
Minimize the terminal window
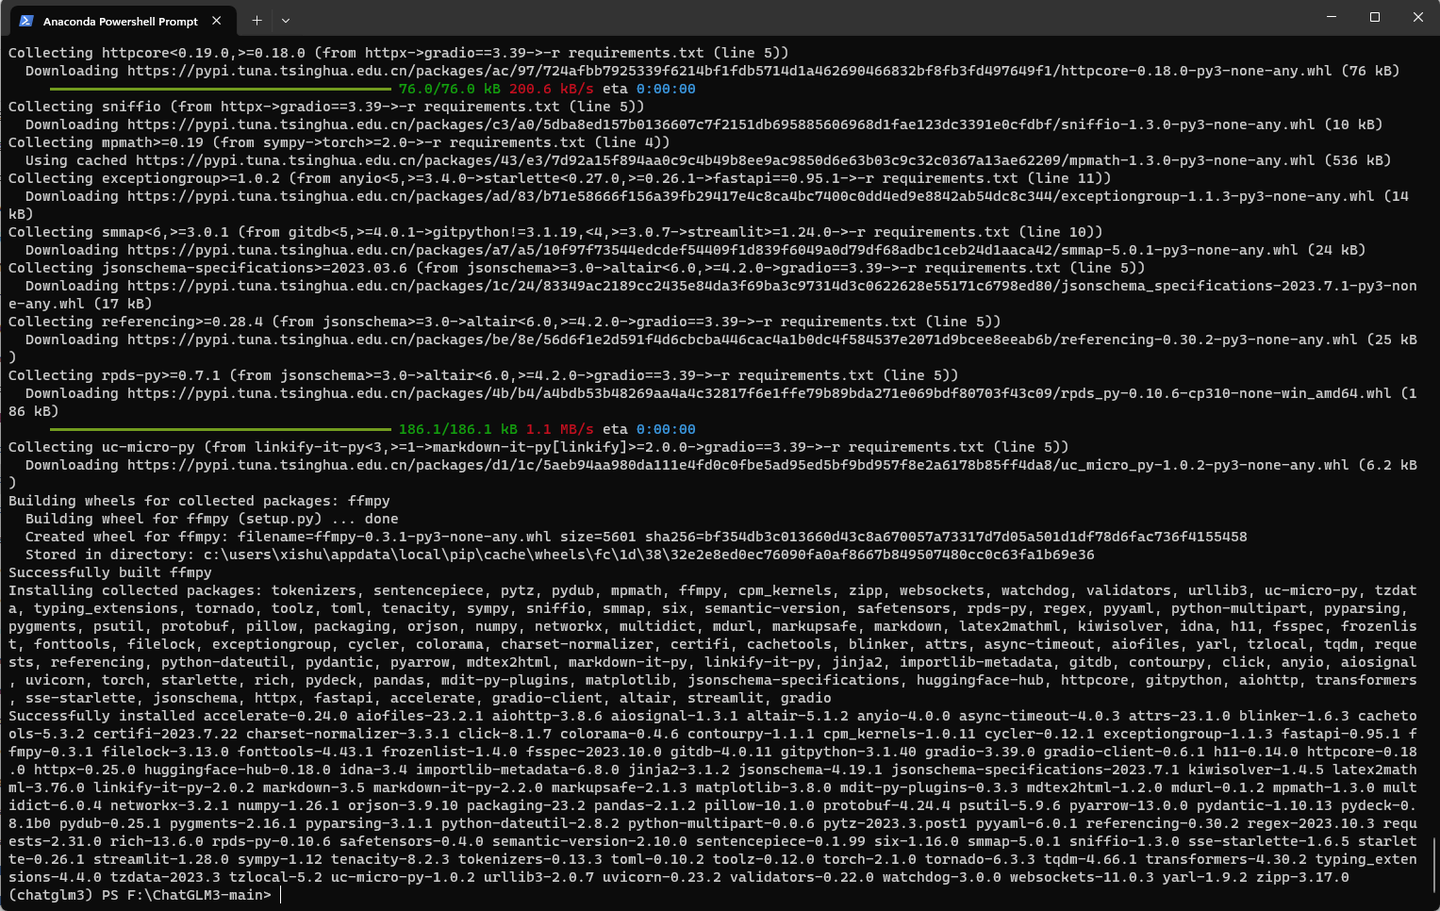(x=1331, y=17)
